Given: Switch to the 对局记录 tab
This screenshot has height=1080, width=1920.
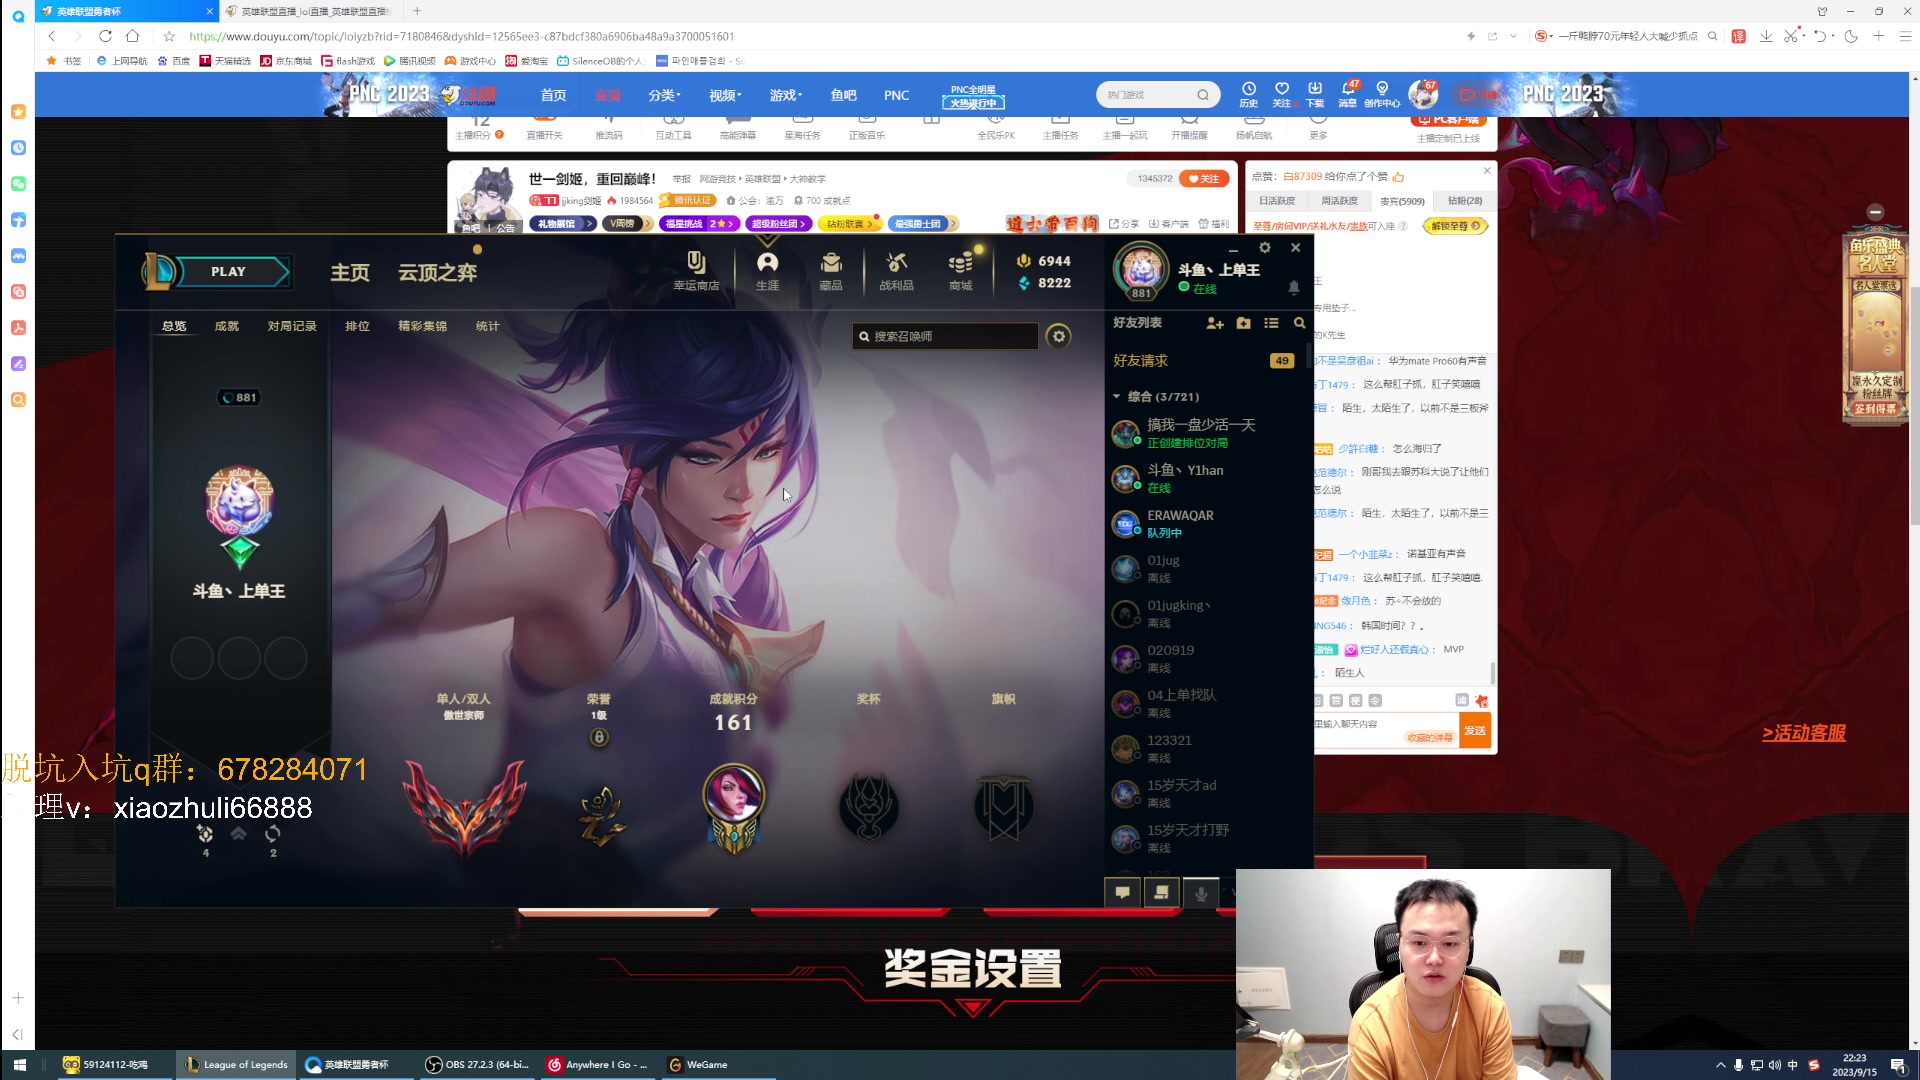Looking at the screenshot, I should pos(292,326).
